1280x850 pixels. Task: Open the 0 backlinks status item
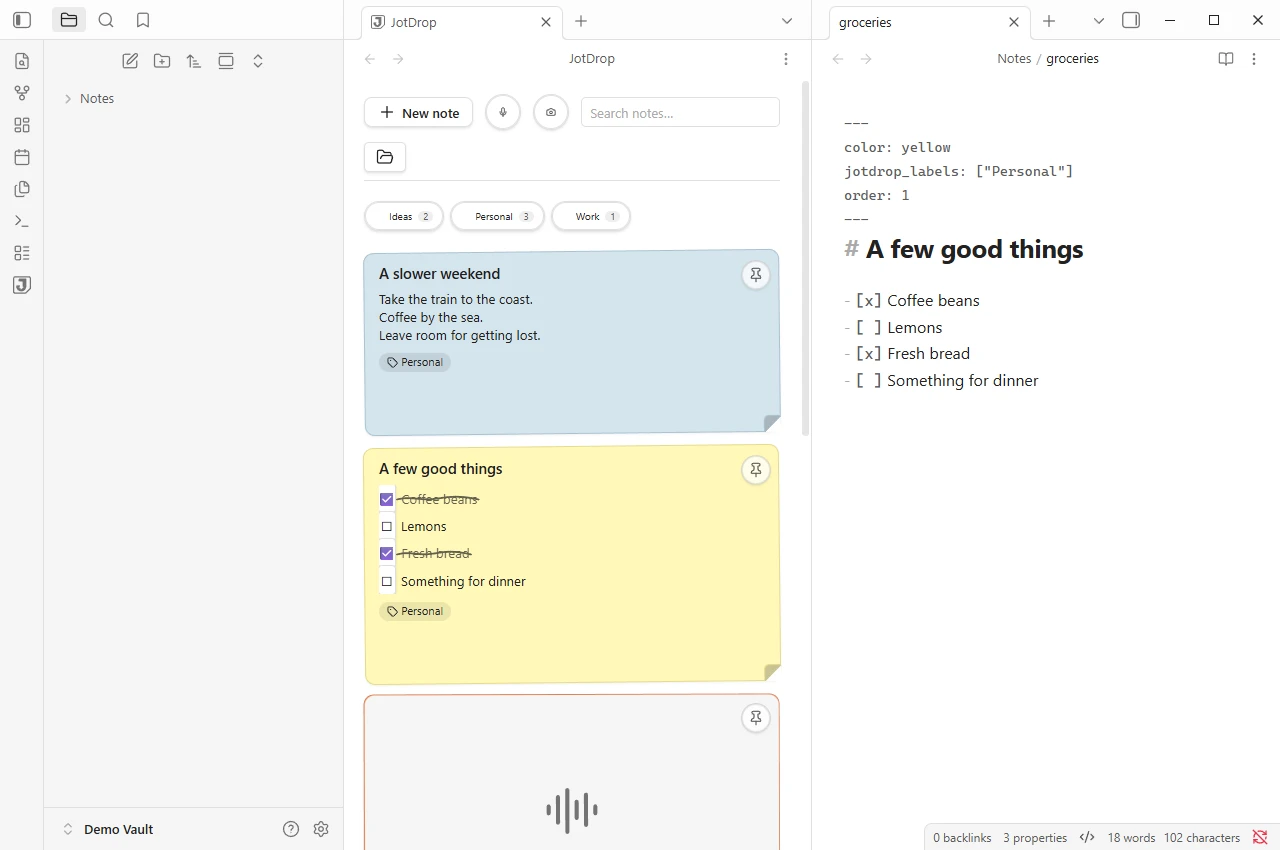pos(962,838)
